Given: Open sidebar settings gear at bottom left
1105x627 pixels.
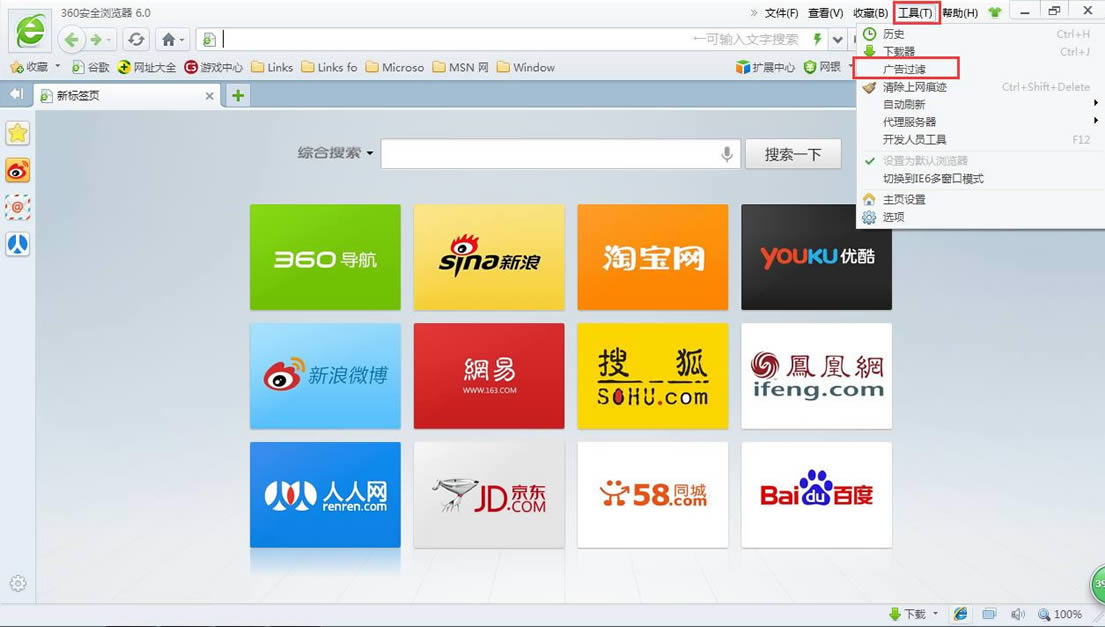Looking at the screenshot, I should pyautogui.click(x=18, y=583).
